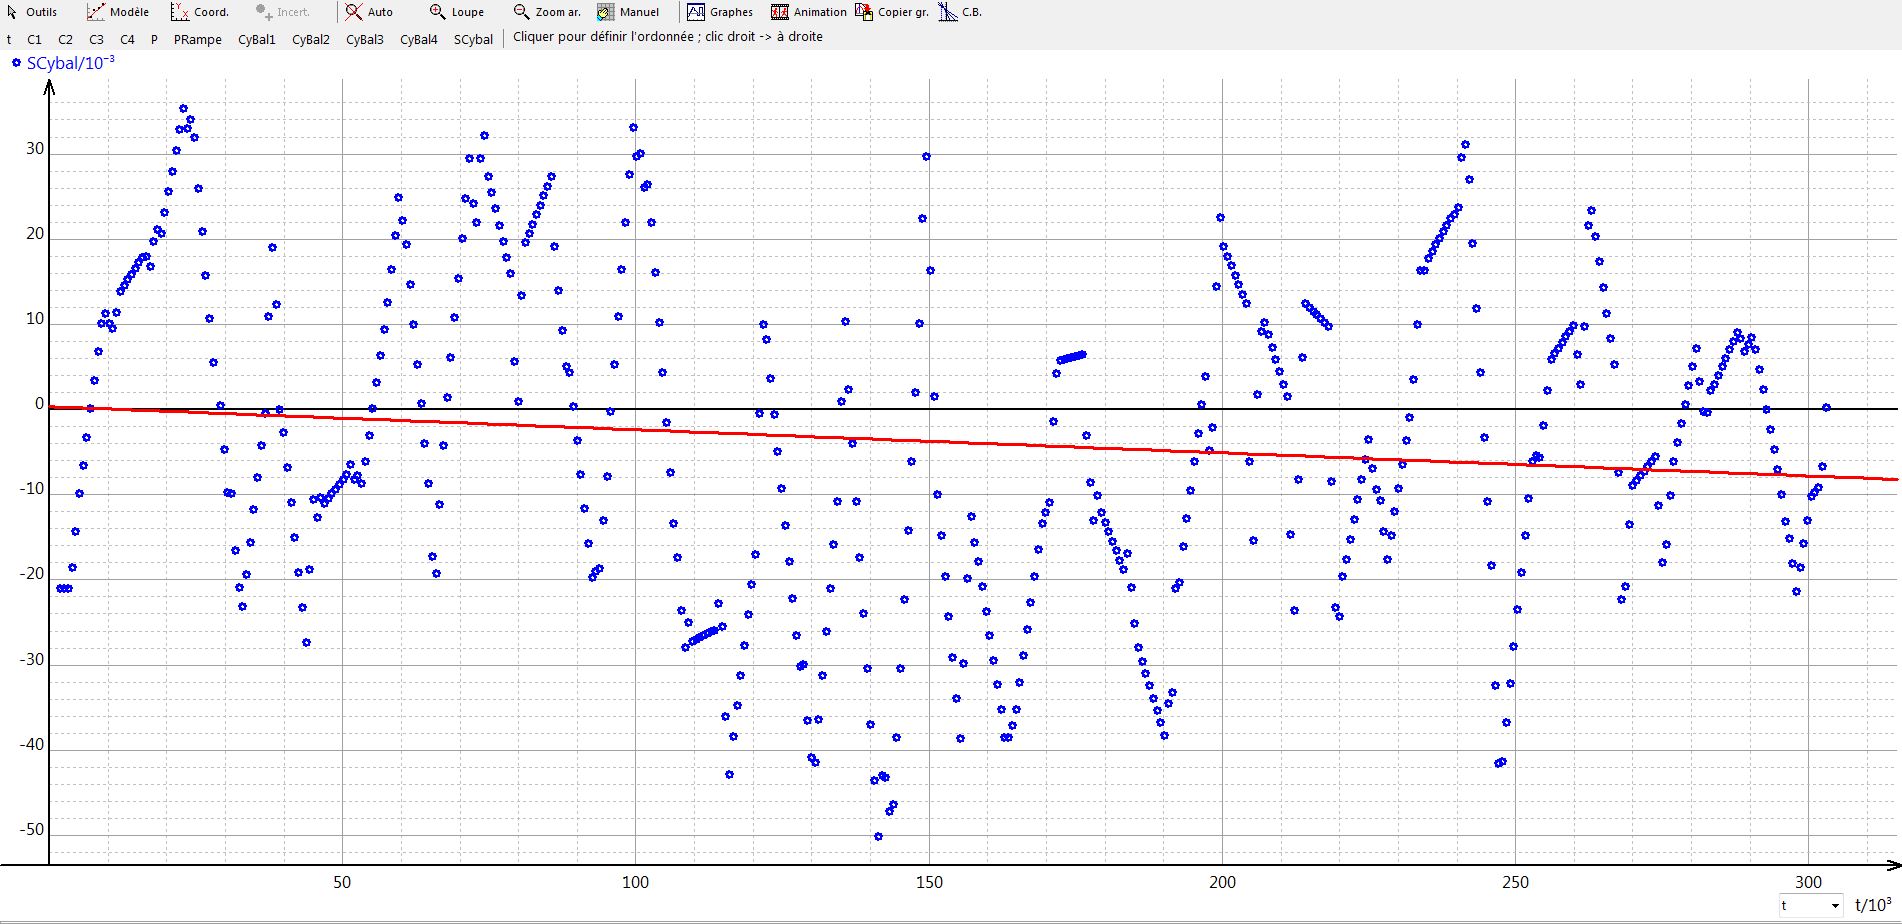Expand the abscissa variable dropdown

1834,906
